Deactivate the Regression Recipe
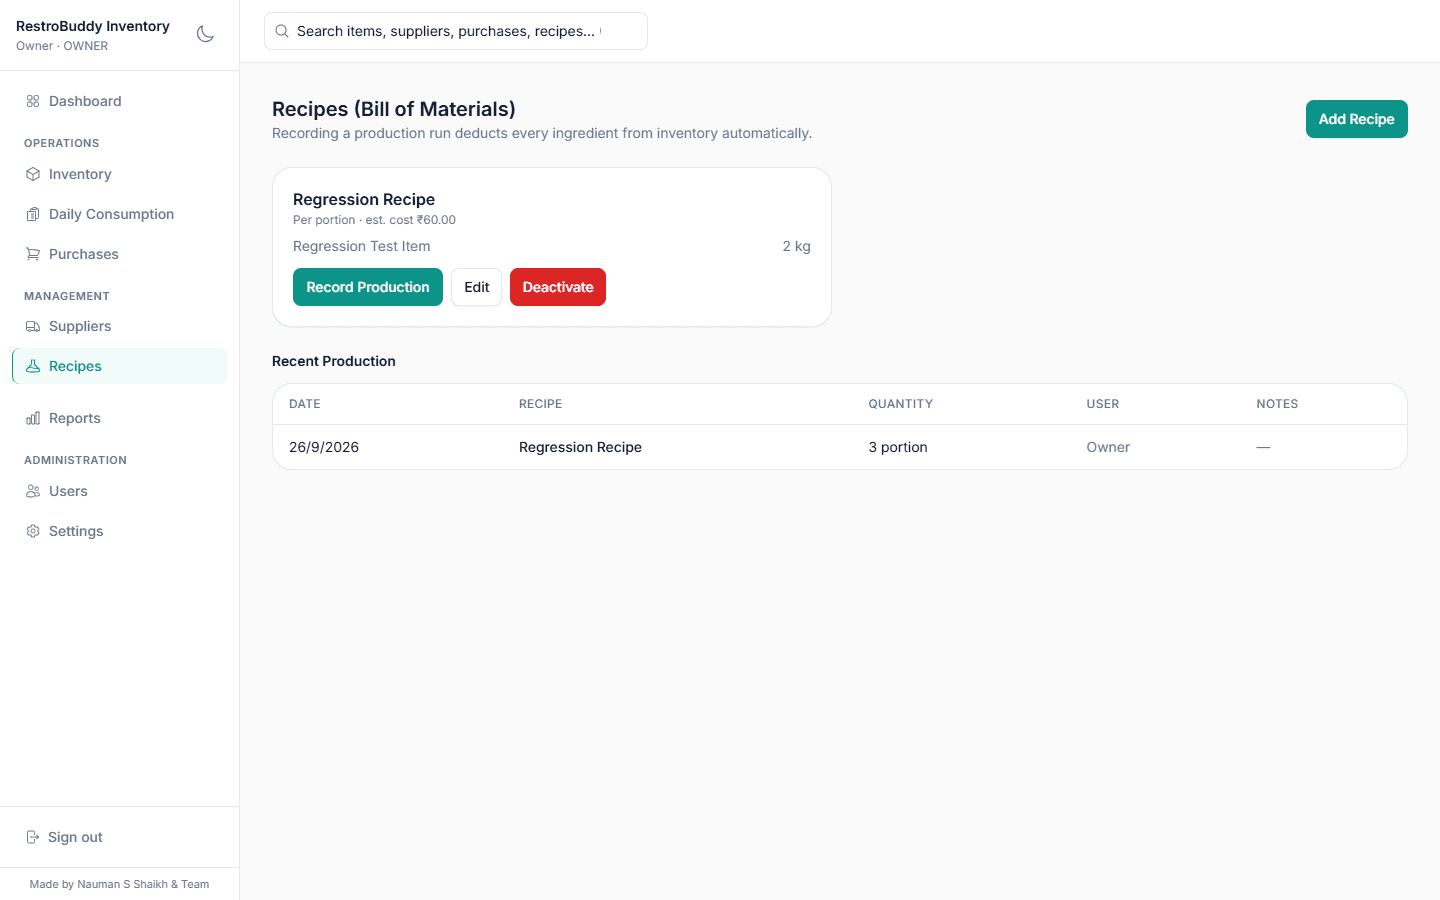 coord(558,287)
